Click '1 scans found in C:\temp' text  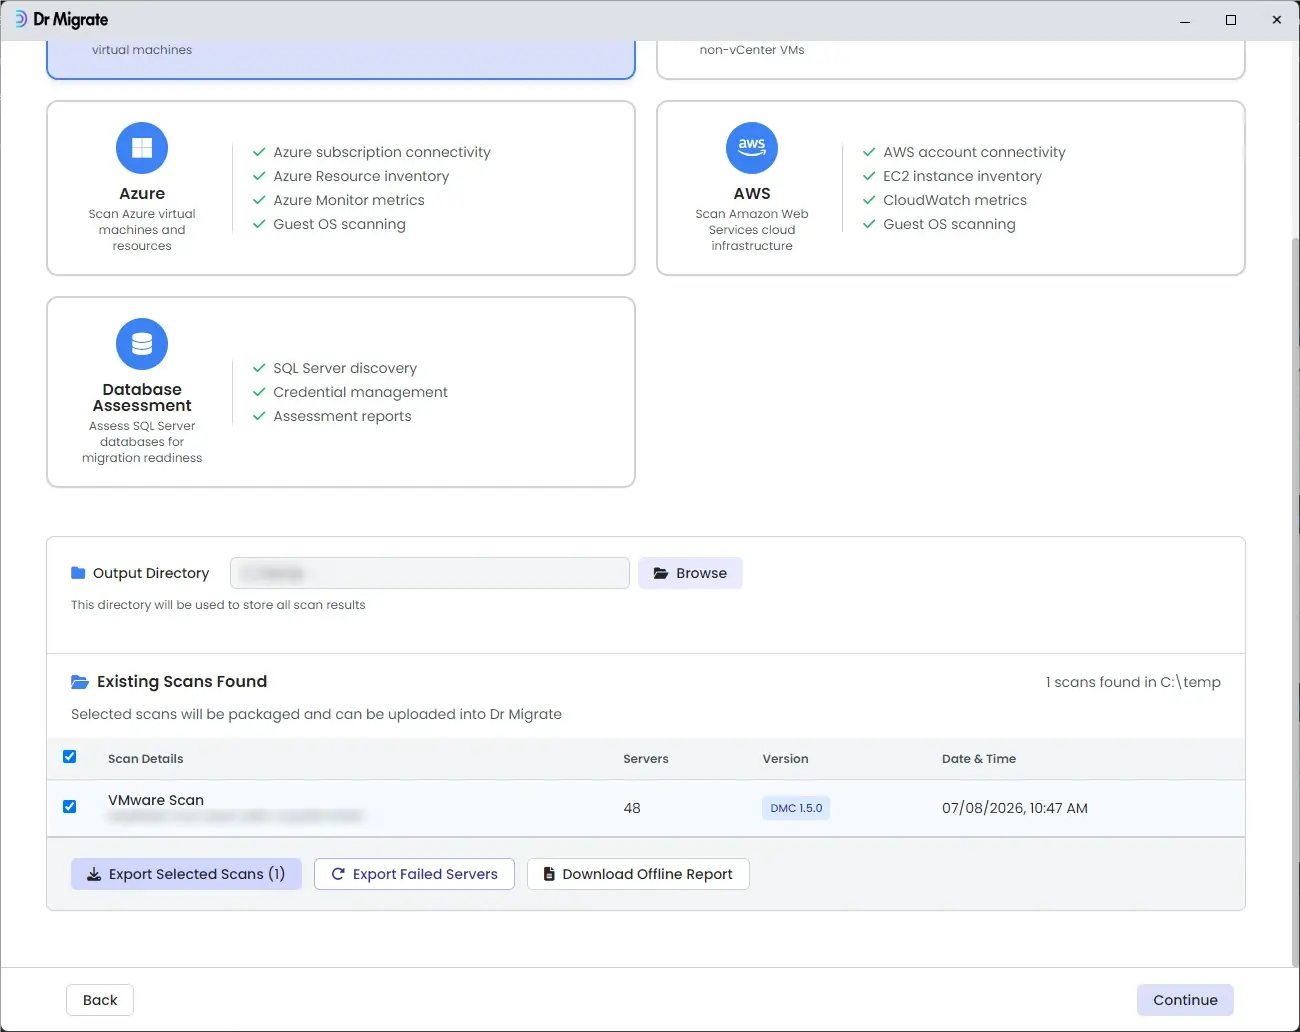click(x=1133, y=682)
